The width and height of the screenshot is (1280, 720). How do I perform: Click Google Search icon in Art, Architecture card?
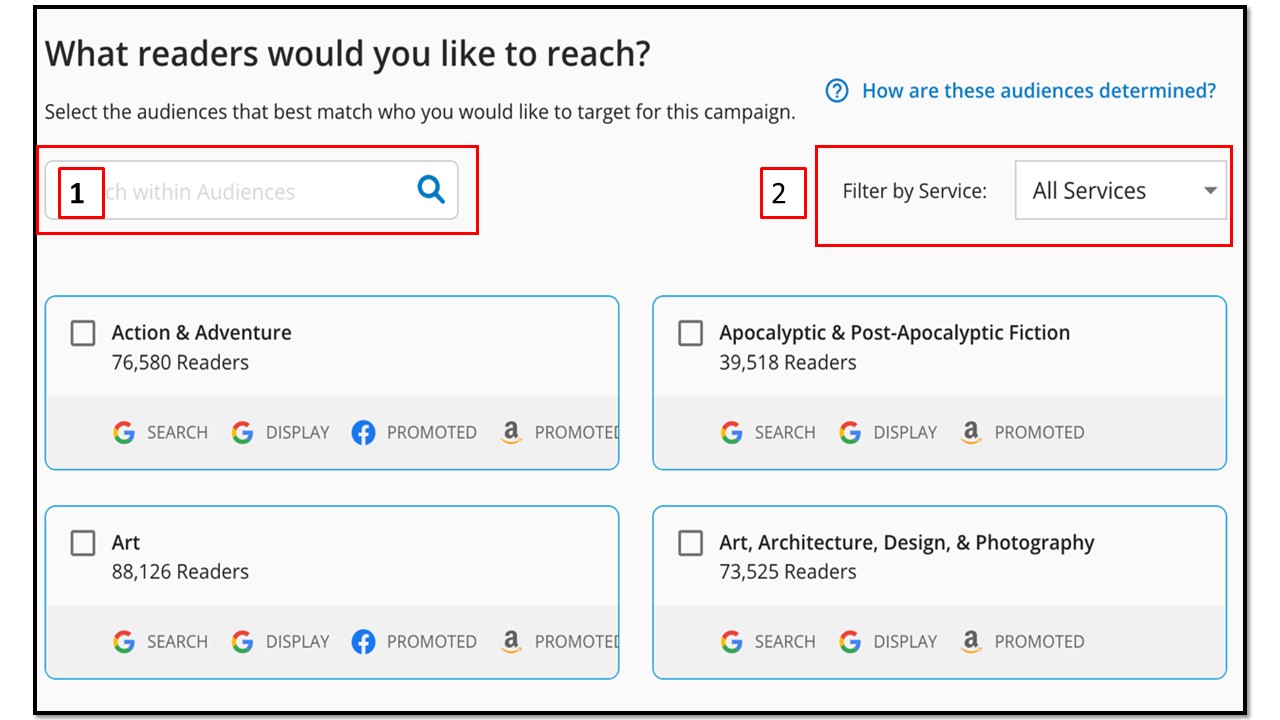pyautogui.click(x=732, y=642)
